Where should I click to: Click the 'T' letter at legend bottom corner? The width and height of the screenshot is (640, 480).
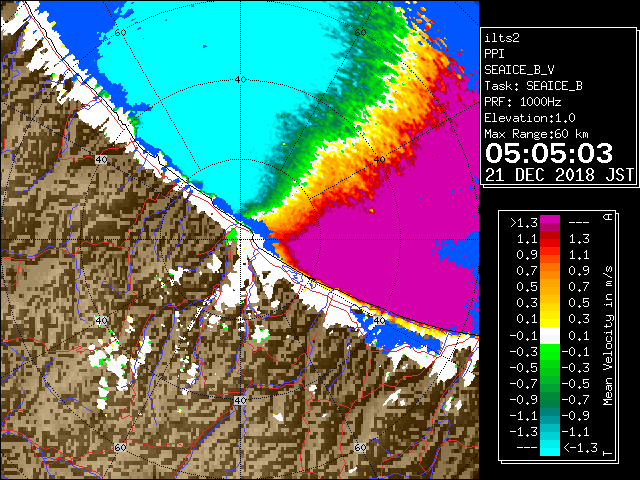coord(608,453)
